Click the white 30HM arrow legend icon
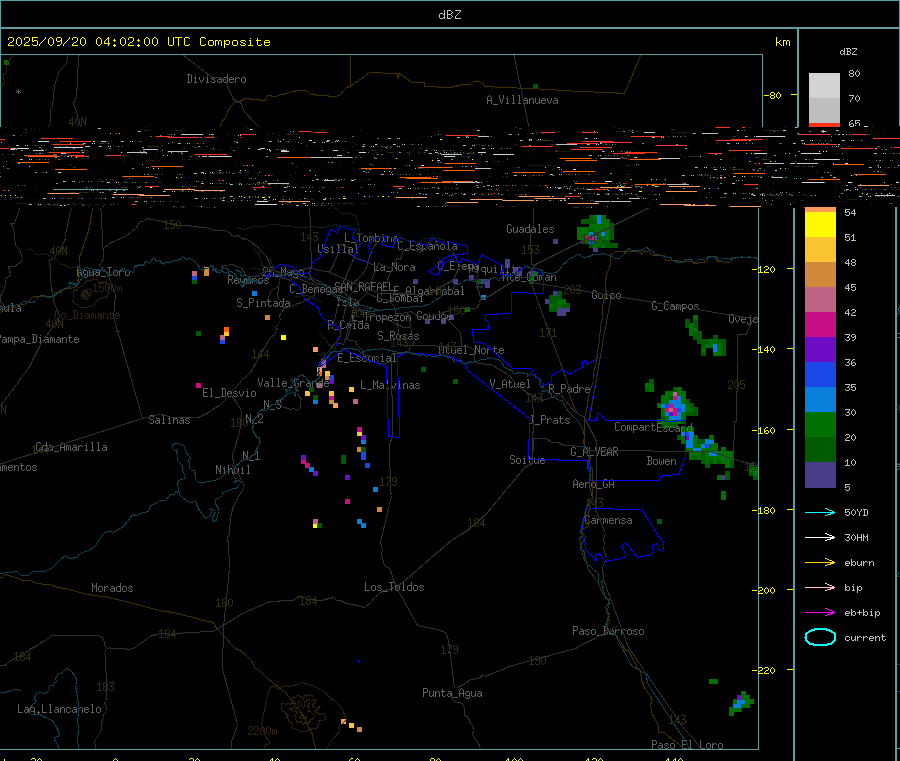900x761 pixels. point(820,537)
